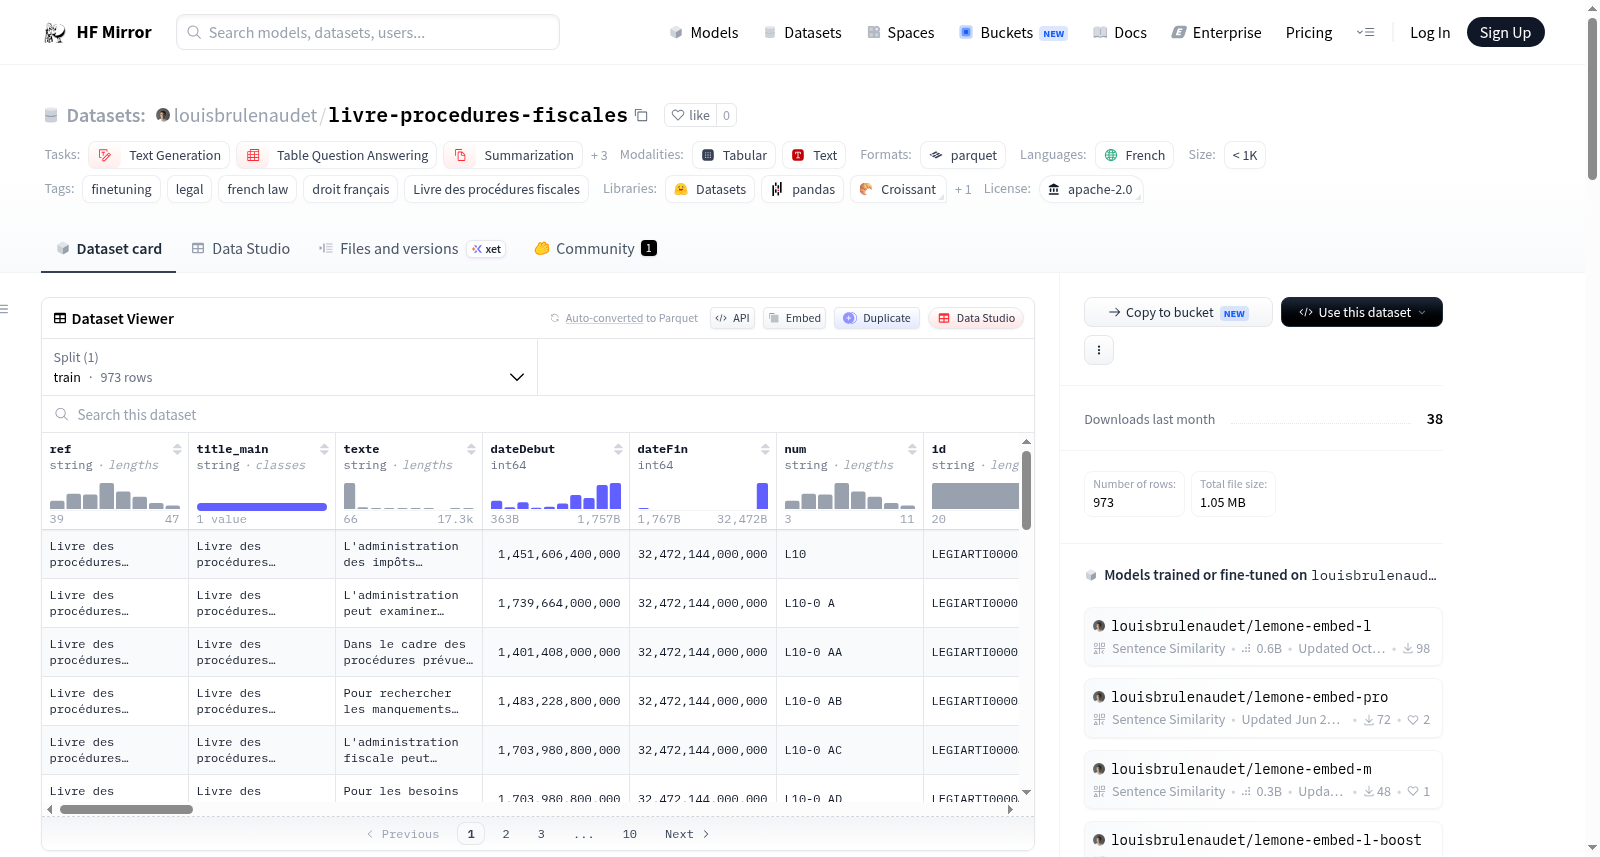Click the Embed button
This screenshot has width=1600, height=857.
794,318
